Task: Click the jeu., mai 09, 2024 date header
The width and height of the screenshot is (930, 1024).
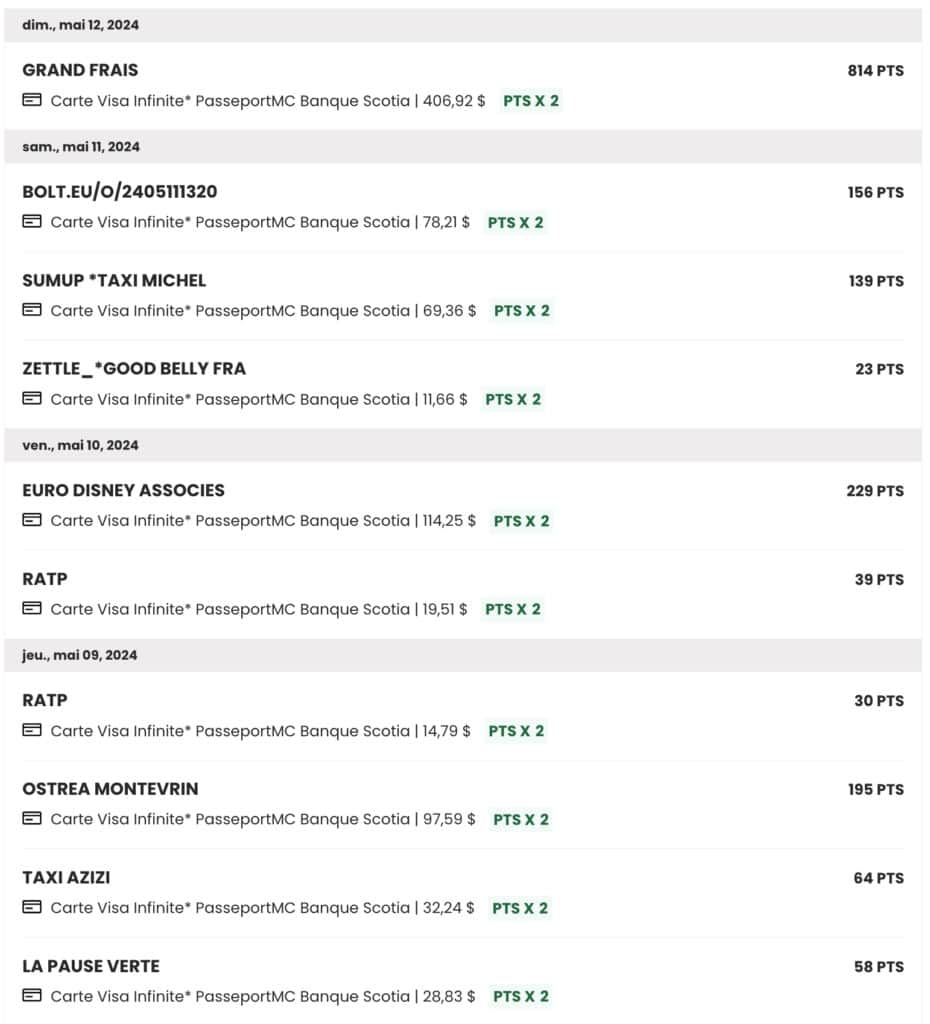Action: [x=80, y=655]
